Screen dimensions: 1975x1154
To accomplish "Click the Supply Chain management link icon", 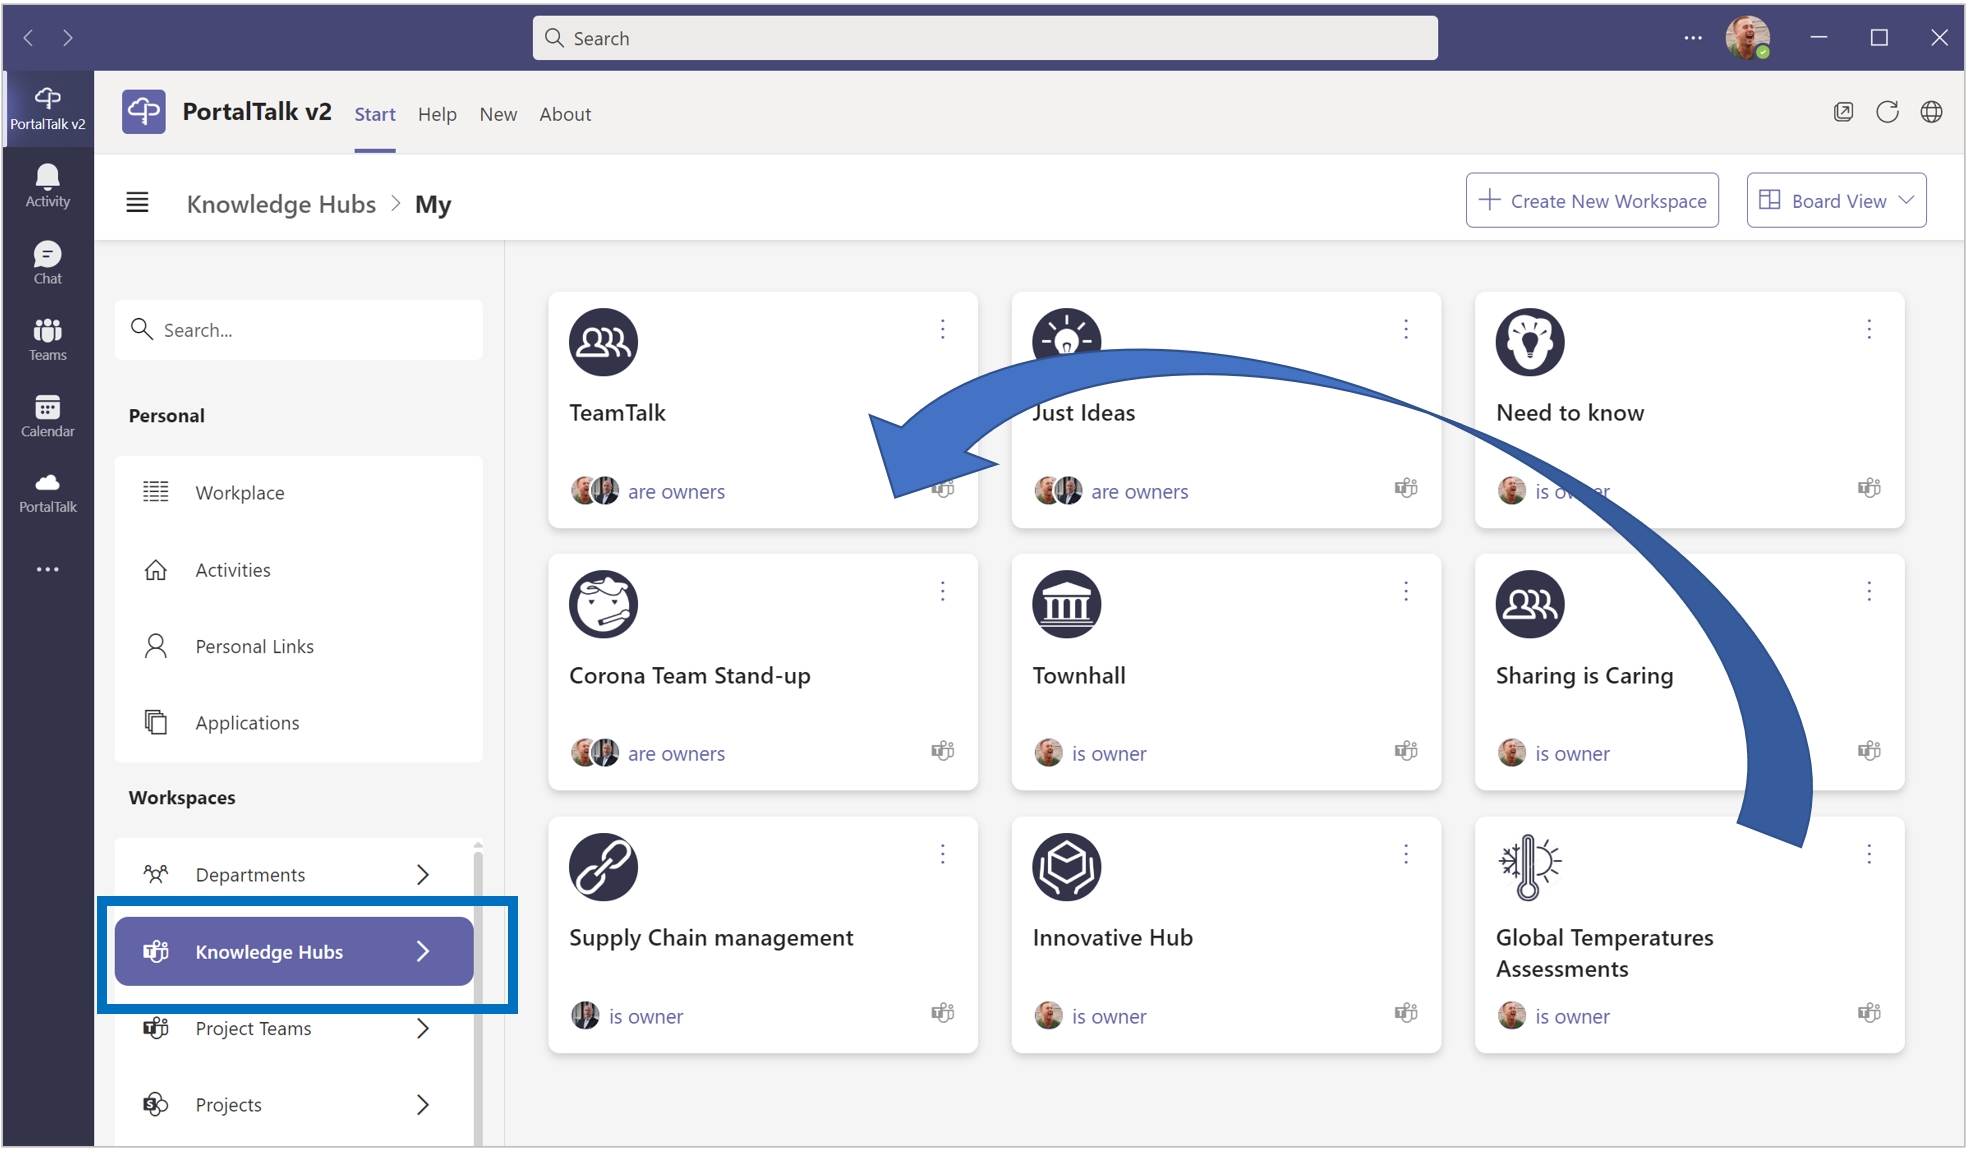I will click(603, 867).
